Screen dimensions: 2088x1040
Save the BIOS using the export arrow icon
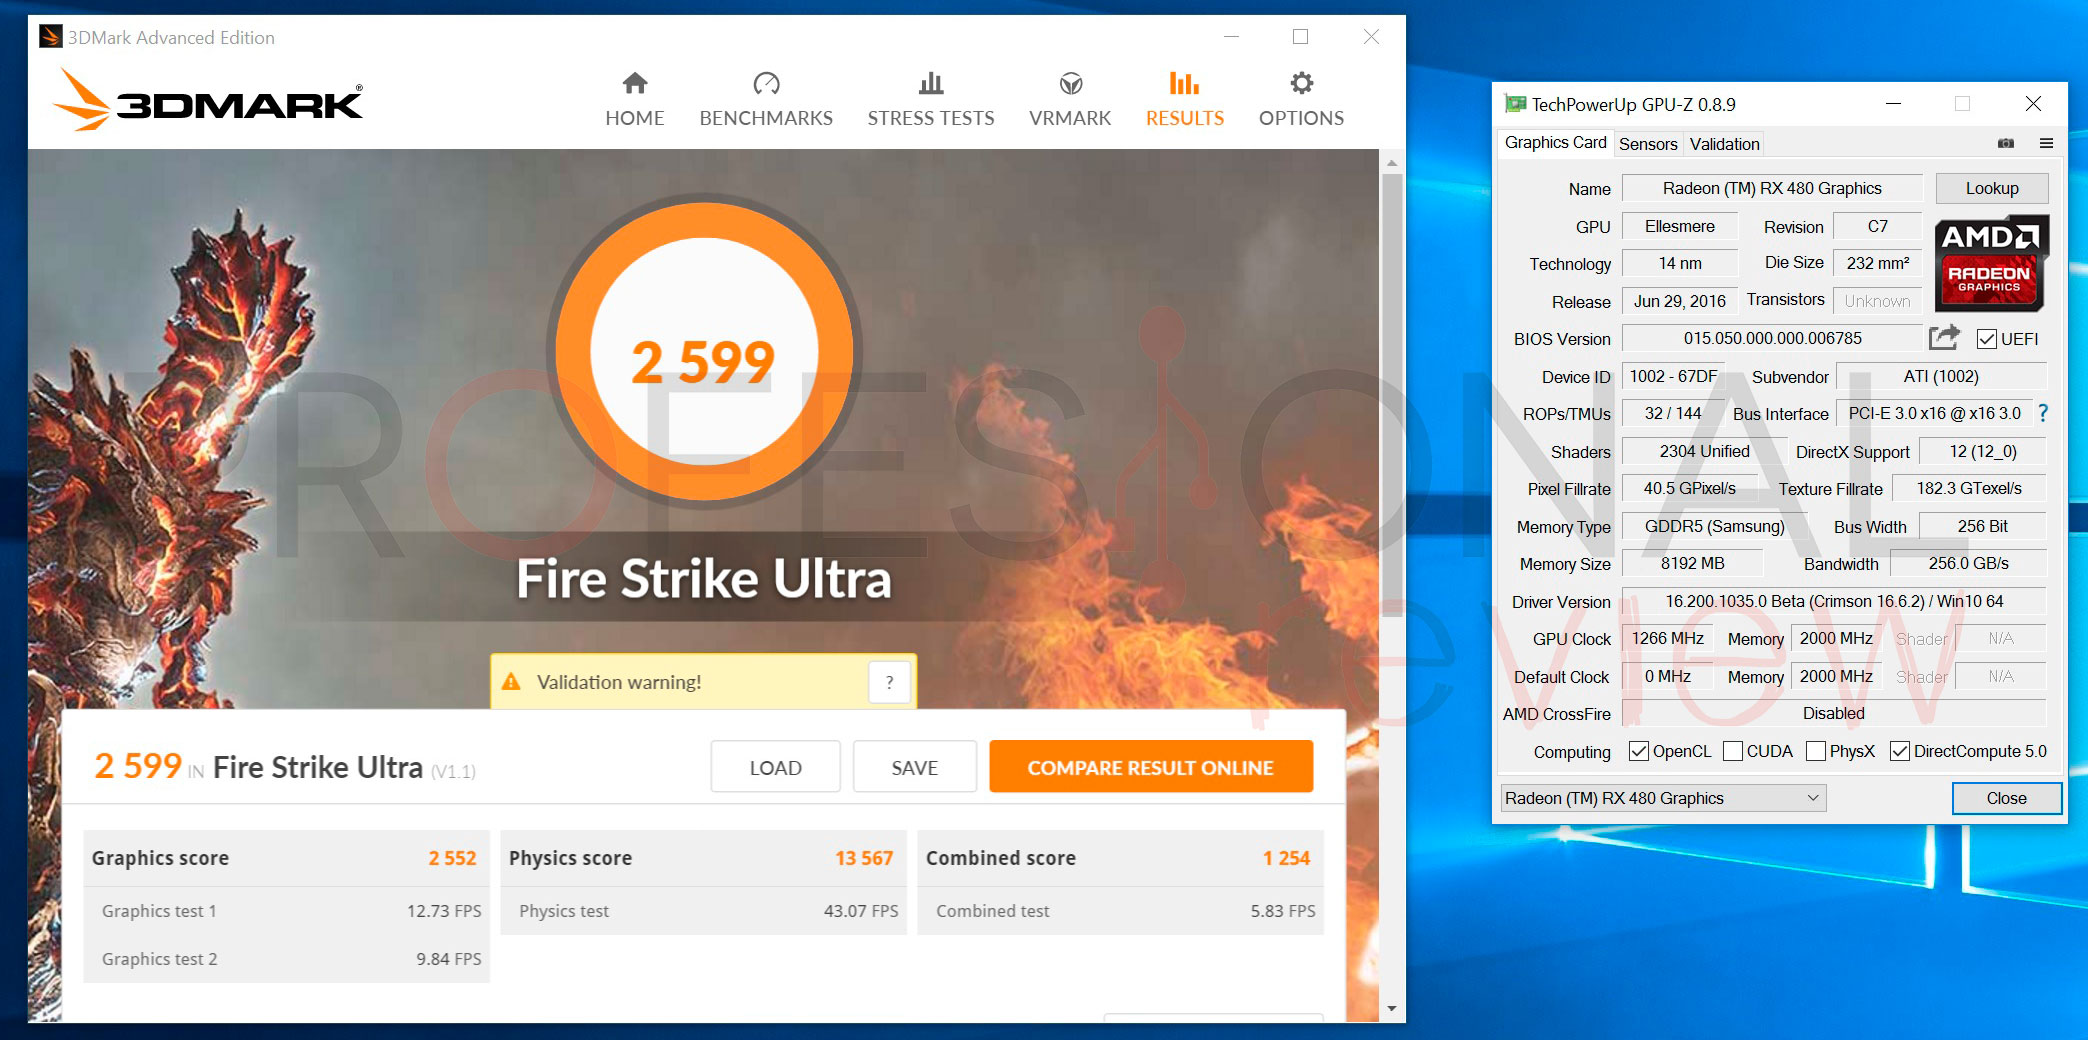coord(1944,338)
